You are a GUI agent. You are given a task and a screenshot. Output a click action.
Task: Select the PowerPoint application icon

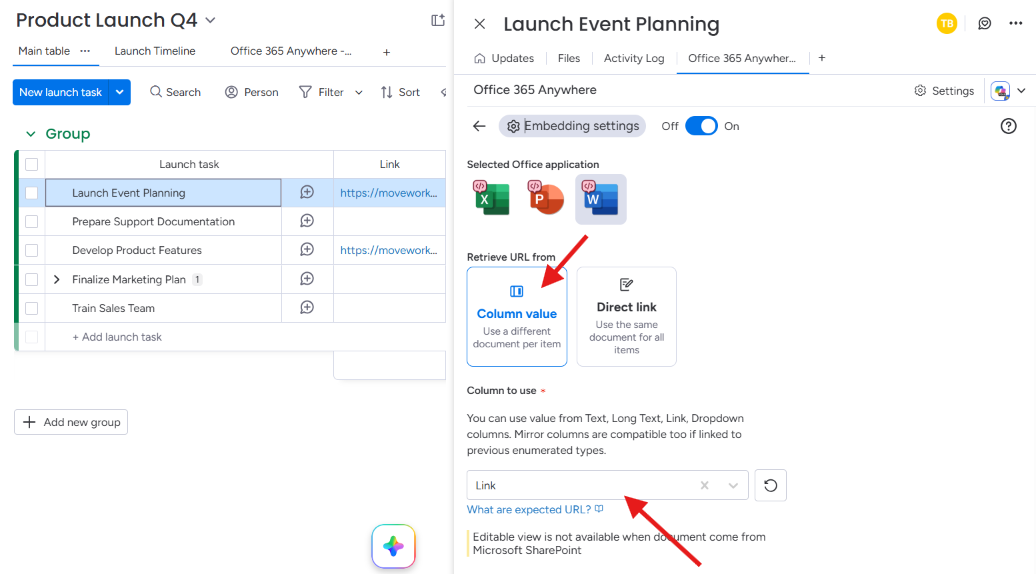(x=546, y=198)
